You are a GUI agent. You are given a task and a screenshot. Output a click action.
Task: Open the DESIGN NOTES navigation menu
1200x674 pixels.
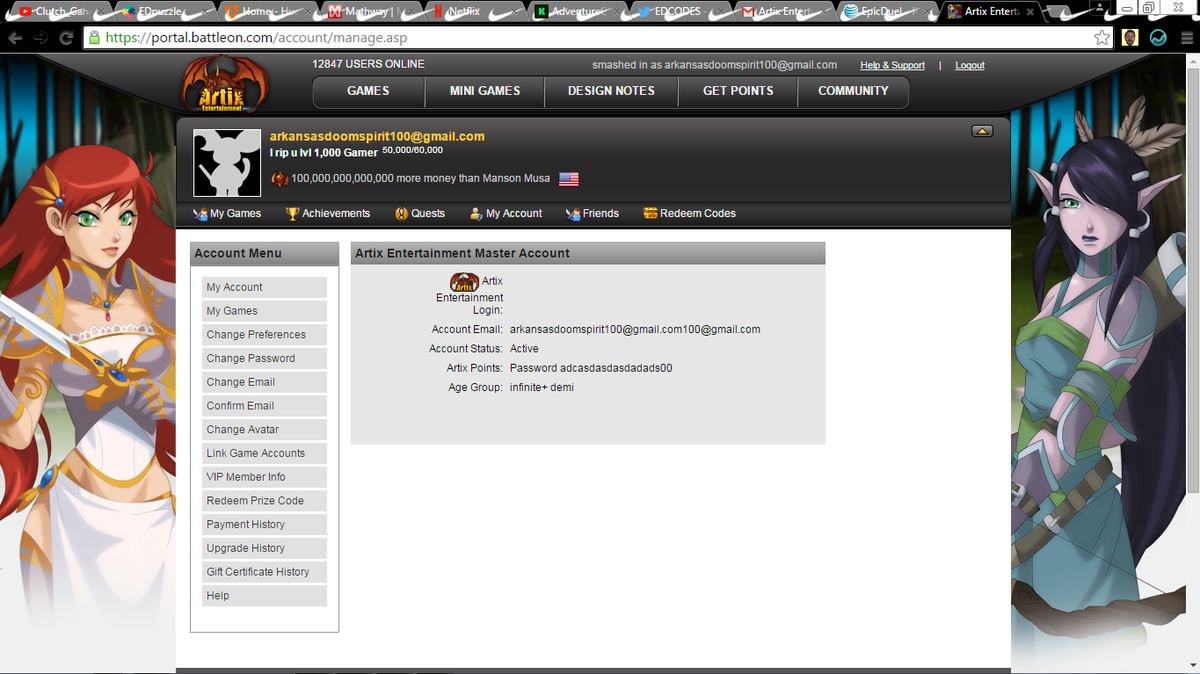(x=611, y=91)
